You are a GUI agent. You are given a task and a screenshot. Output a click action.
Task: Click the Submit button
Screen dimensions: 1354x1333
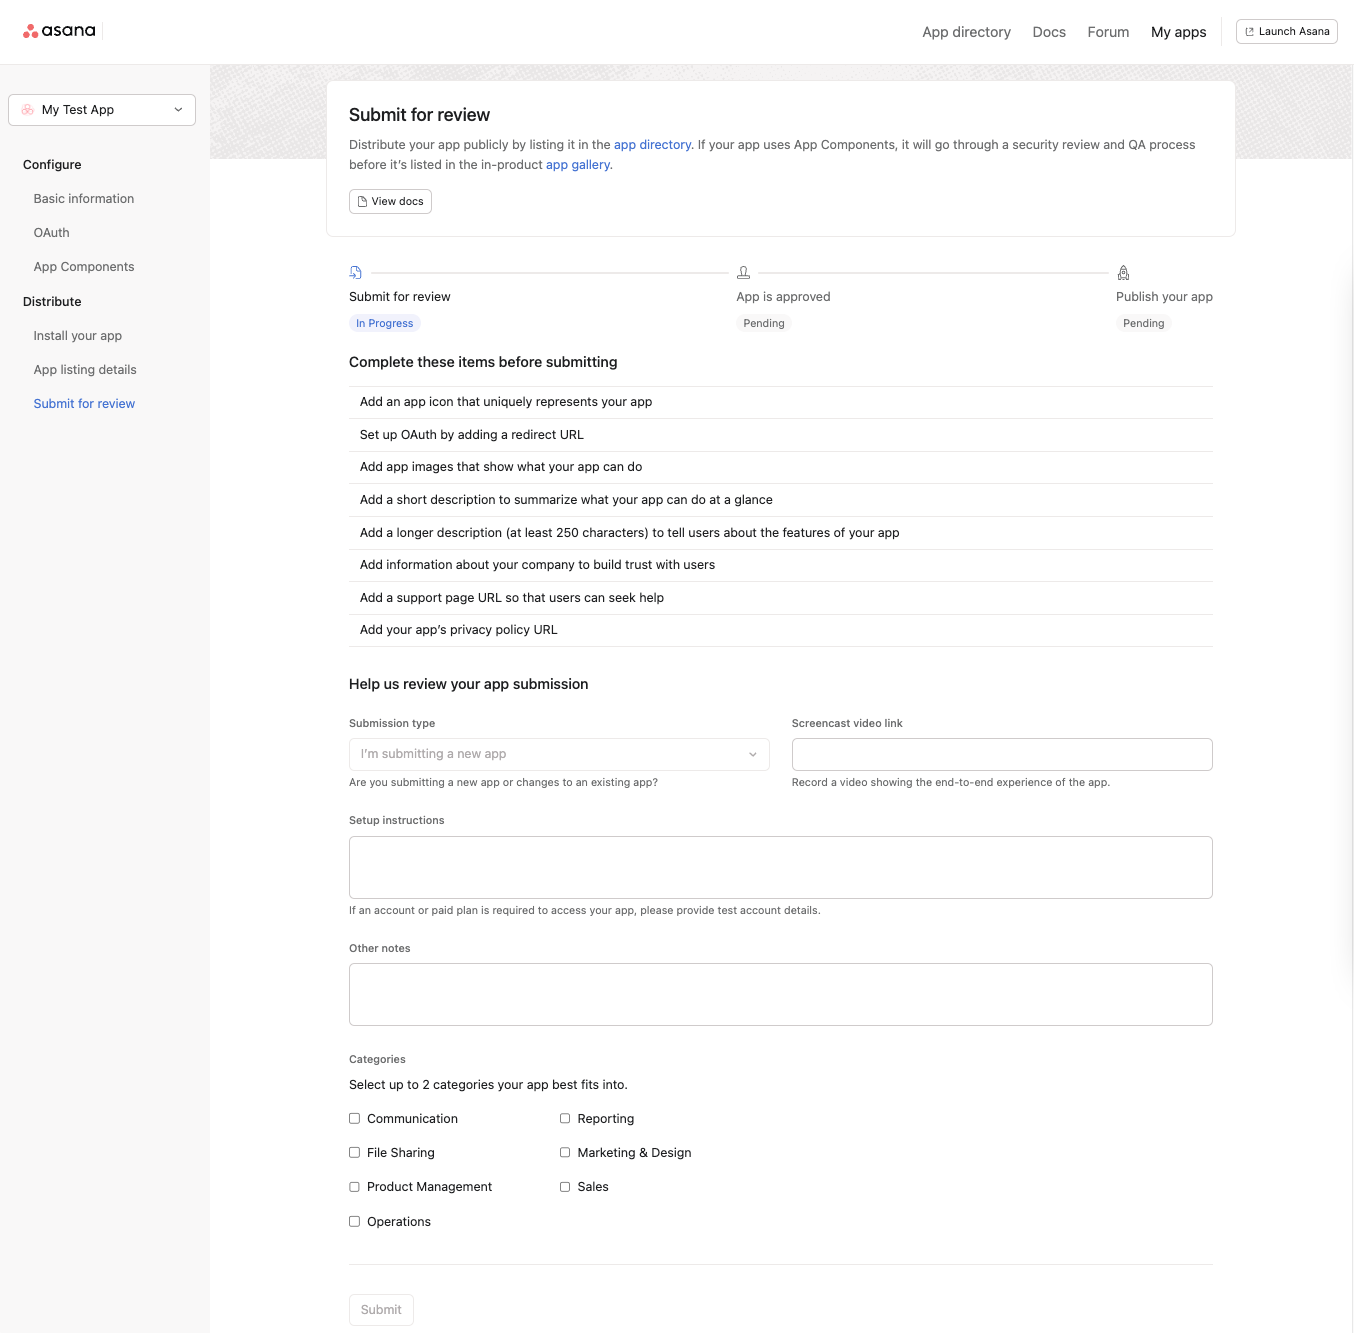coord(381,1310)
